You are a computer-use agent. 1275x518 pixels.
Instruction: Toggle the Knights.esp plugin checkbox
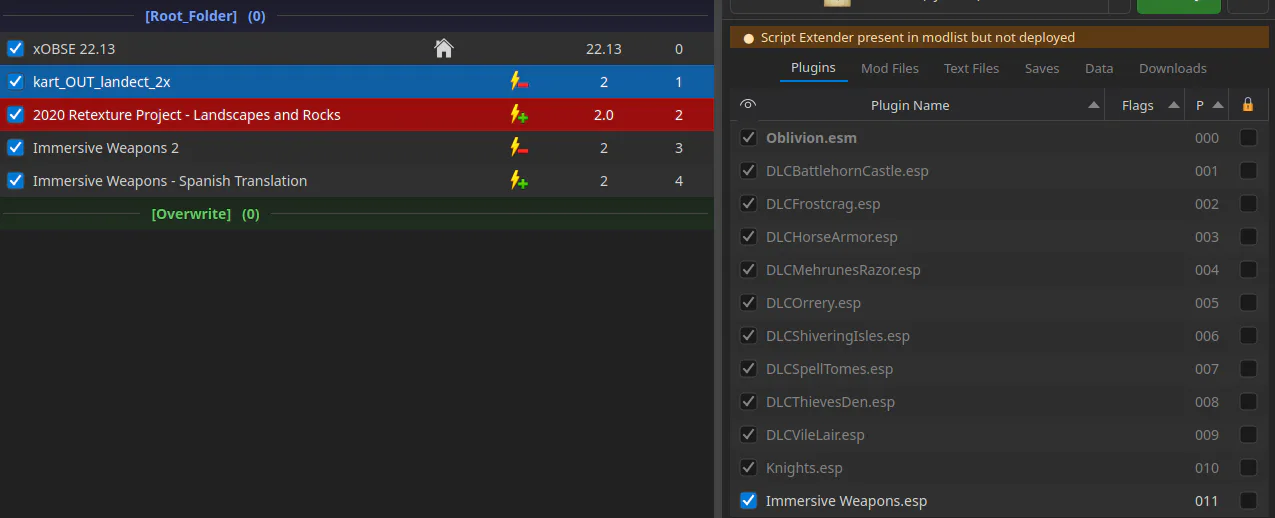pos(748,467)
